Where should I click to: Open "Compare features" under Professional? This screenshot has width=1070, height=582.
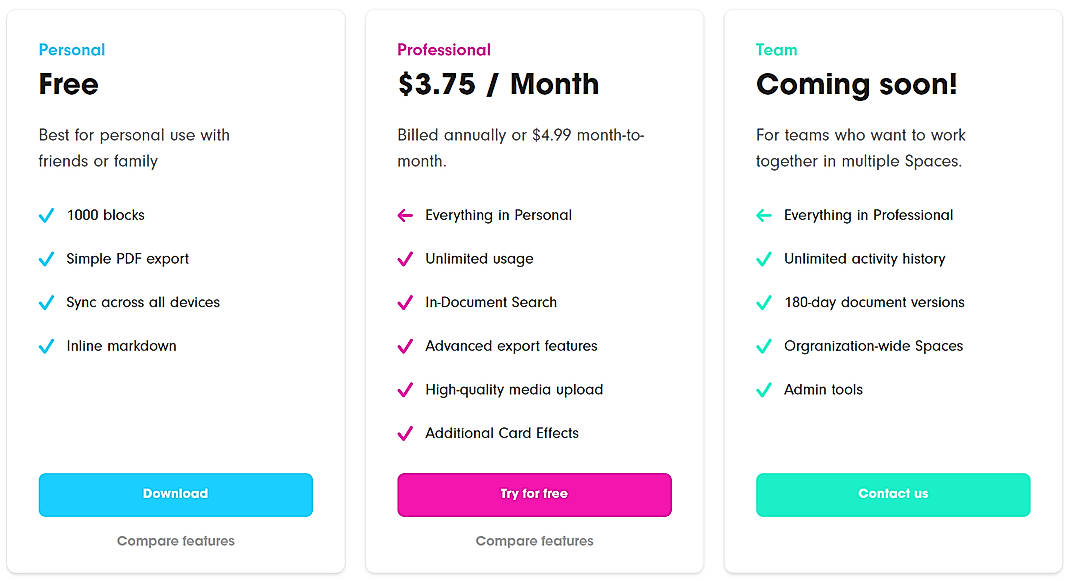coord(534,541)
